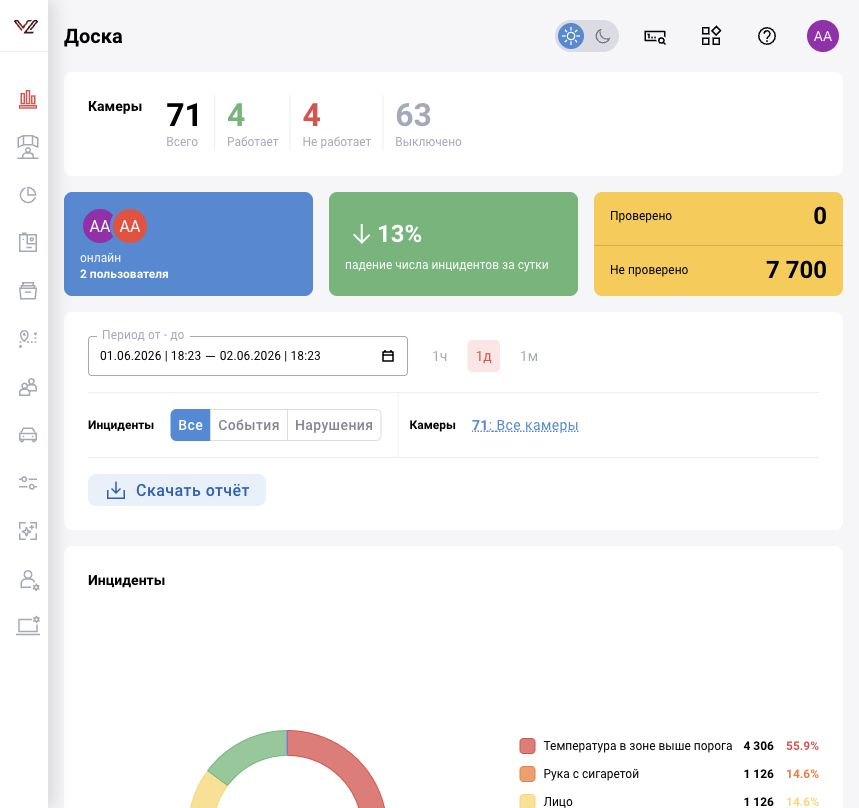Open the AA user profile avatar in header
The width and height of the screenshot is (859, 808).
click(822, 36)
